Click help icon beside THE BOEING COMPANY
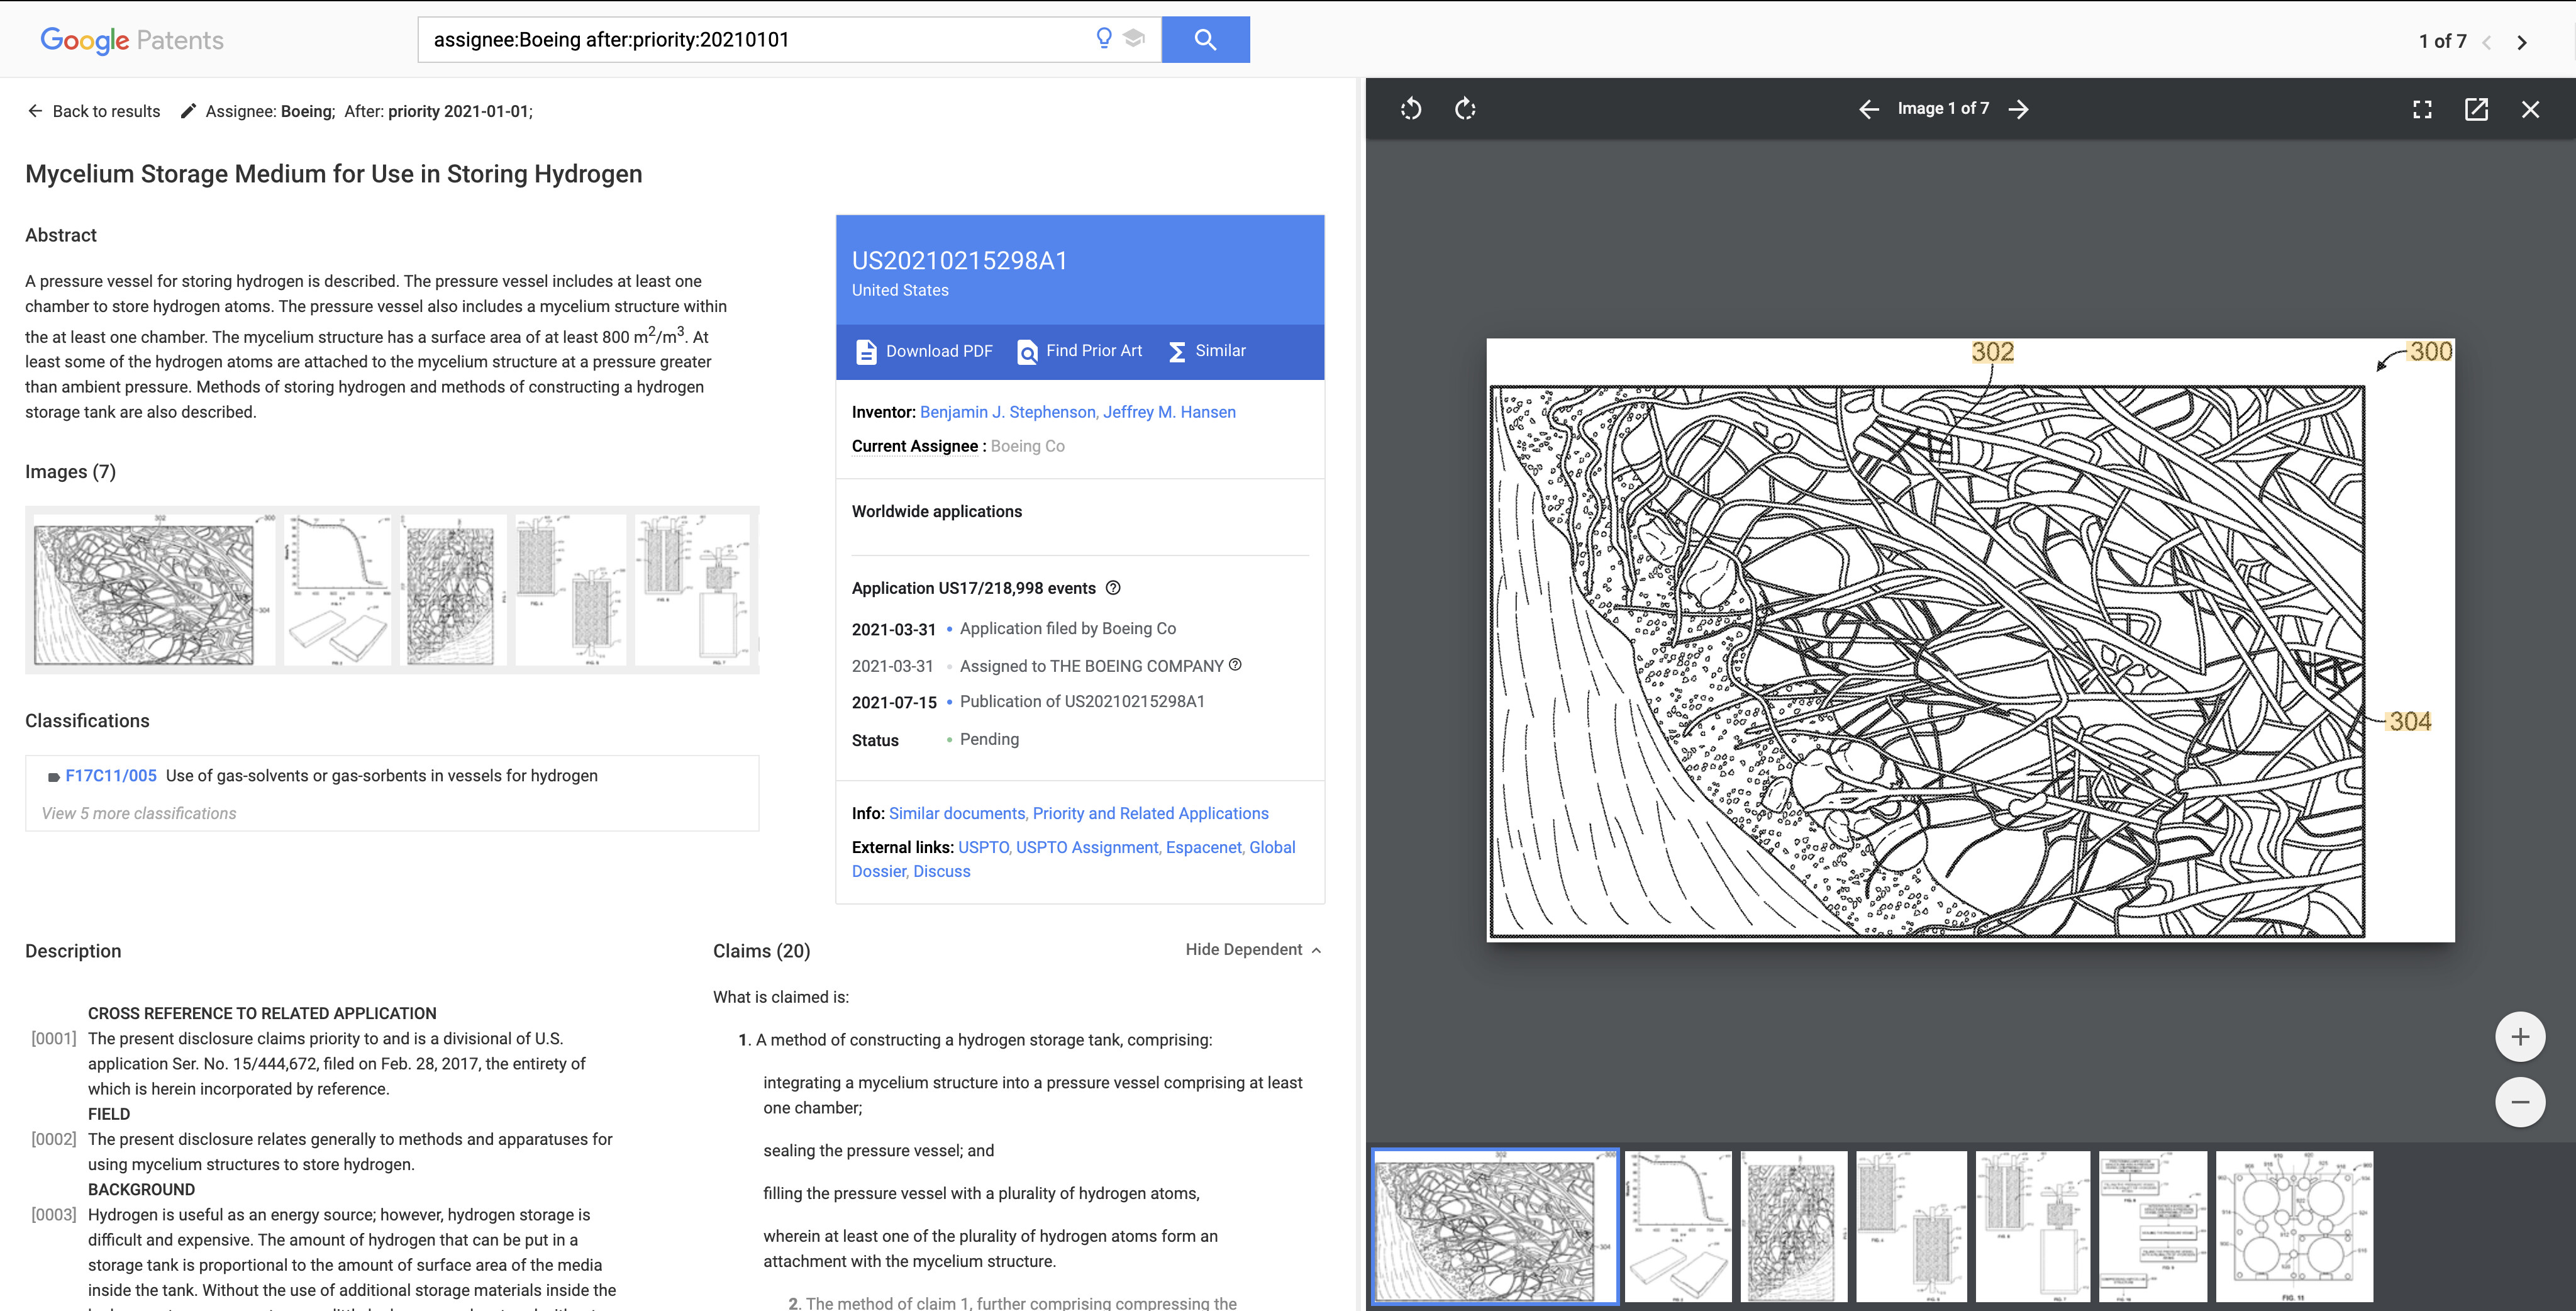The width and height of the screenshot is (2576, 1311). 1235,665
